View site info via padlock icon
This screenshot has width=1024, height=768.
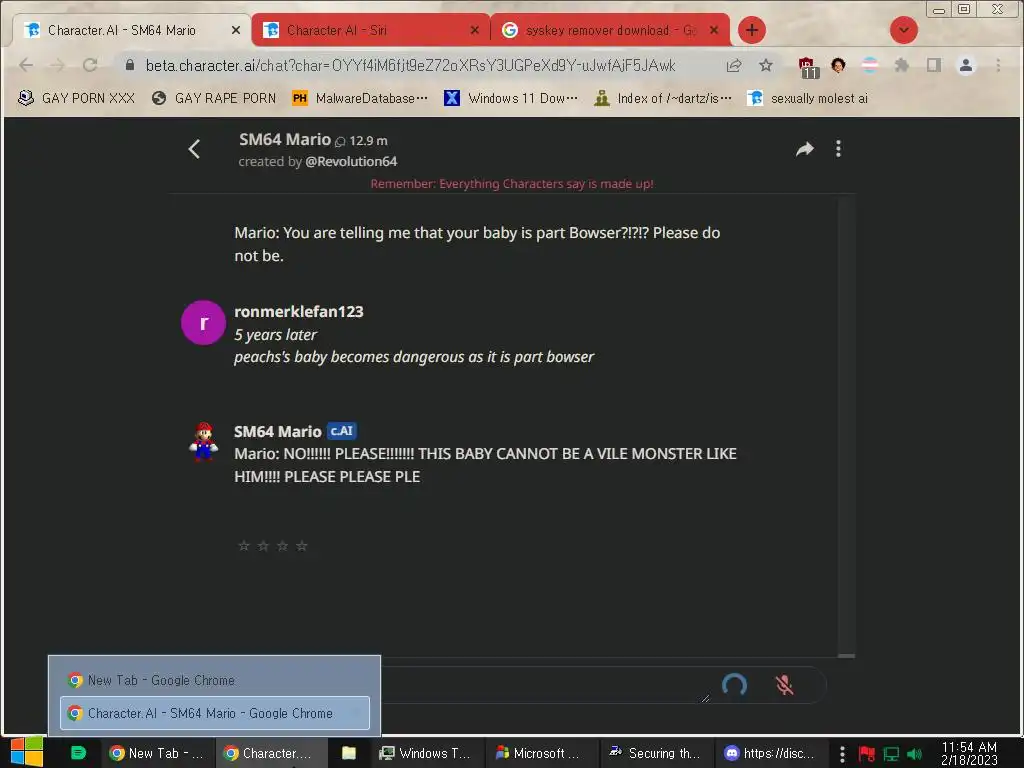(129, 65)
